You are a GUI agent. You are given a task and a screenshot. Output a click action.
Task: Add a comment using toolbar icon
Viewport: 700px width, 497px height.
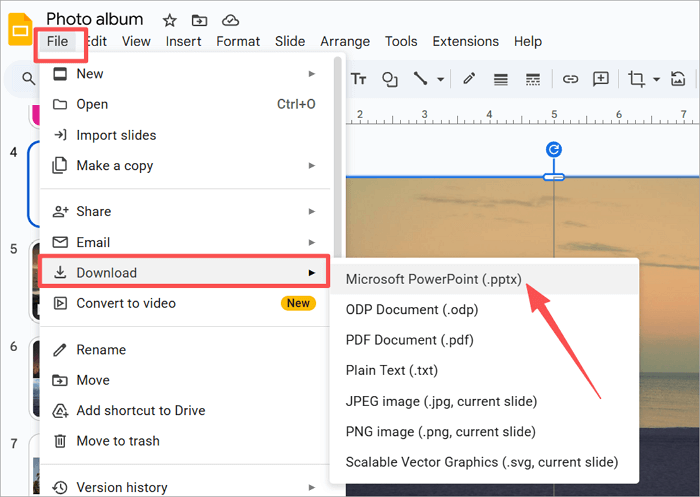click(601, 79)
